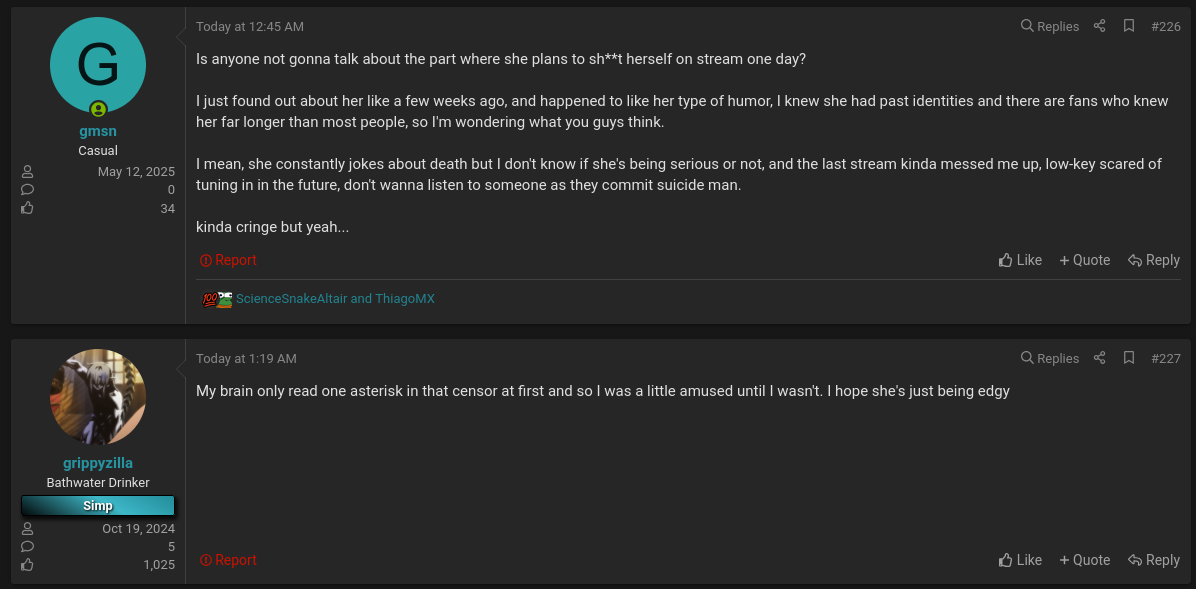Quote gmsn's post
This screenshot has width=1196, height=589.
point(1084,260)
